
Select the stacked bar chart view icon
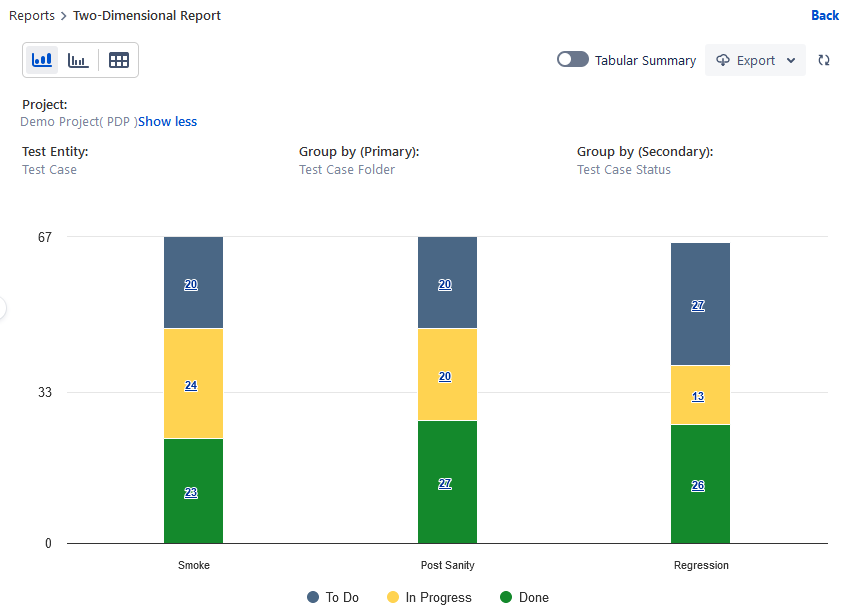point(42,60)
